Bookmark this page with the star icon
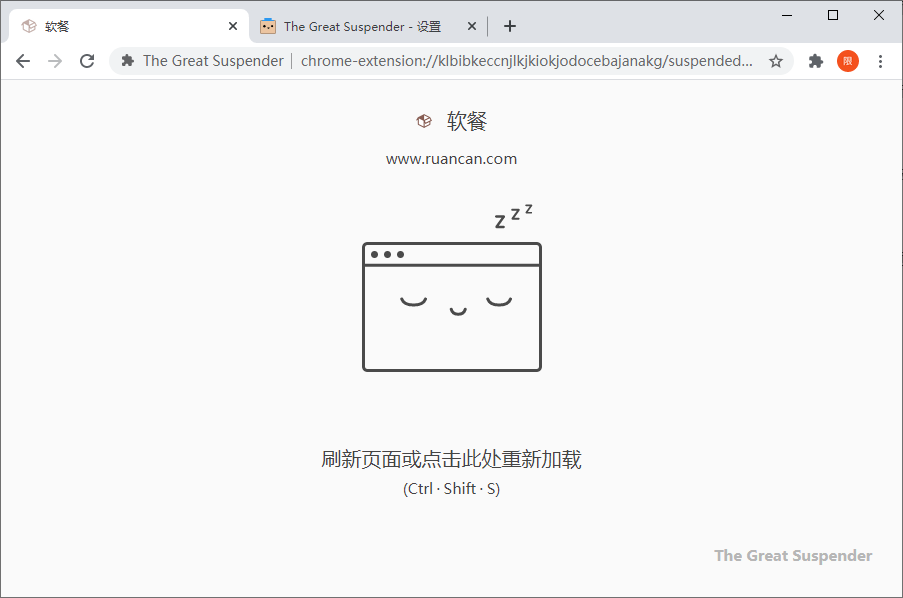This screenshot has width=903, height=598. 776,61
